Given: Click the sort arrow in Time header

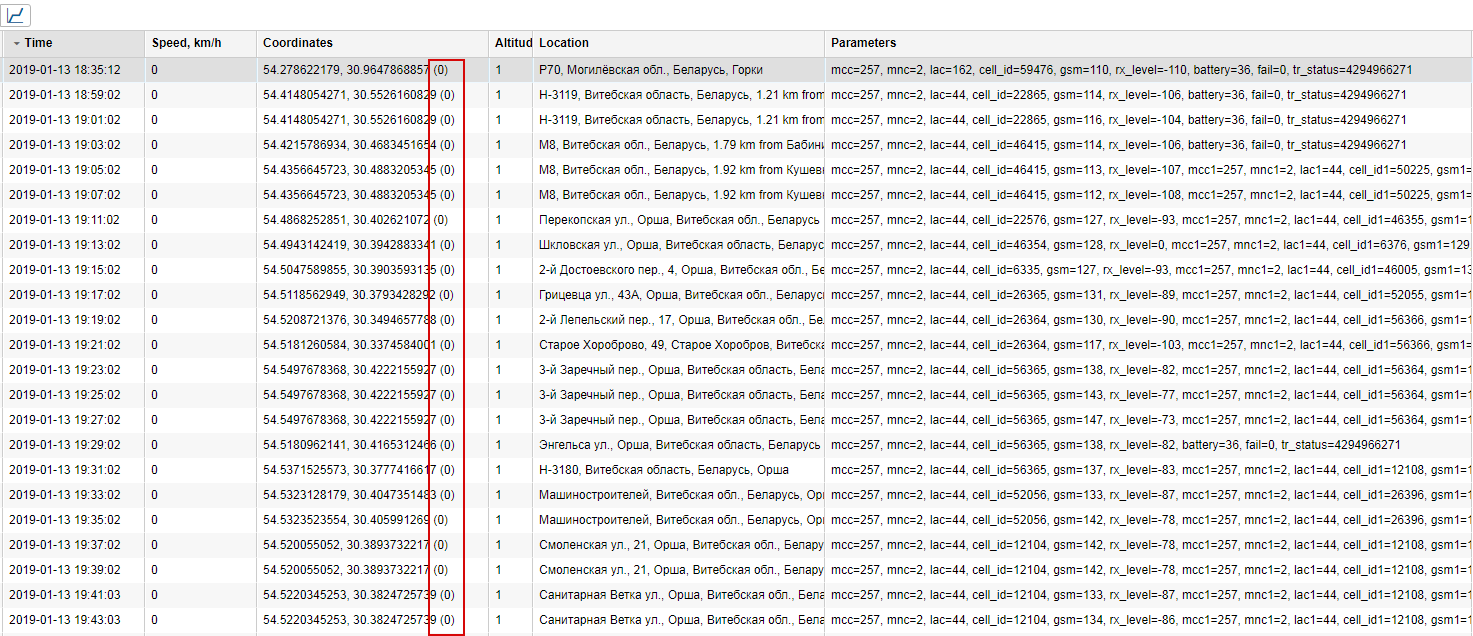Looking at the screenshot, I should pos(17,44).
